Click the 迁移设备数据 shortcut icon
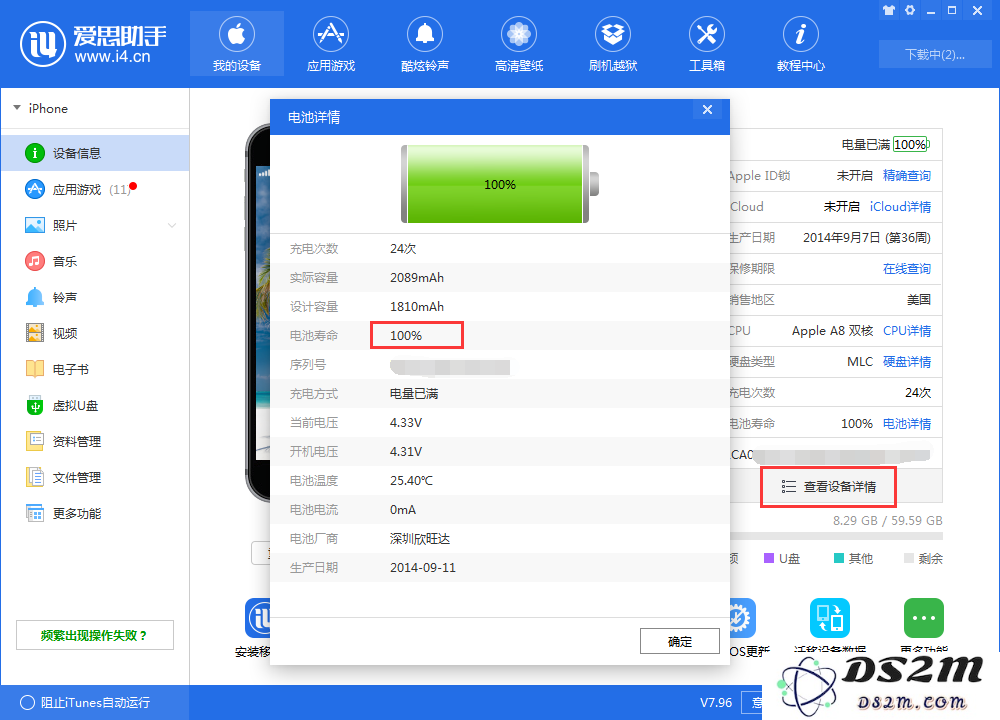 [x=830, y=618]
